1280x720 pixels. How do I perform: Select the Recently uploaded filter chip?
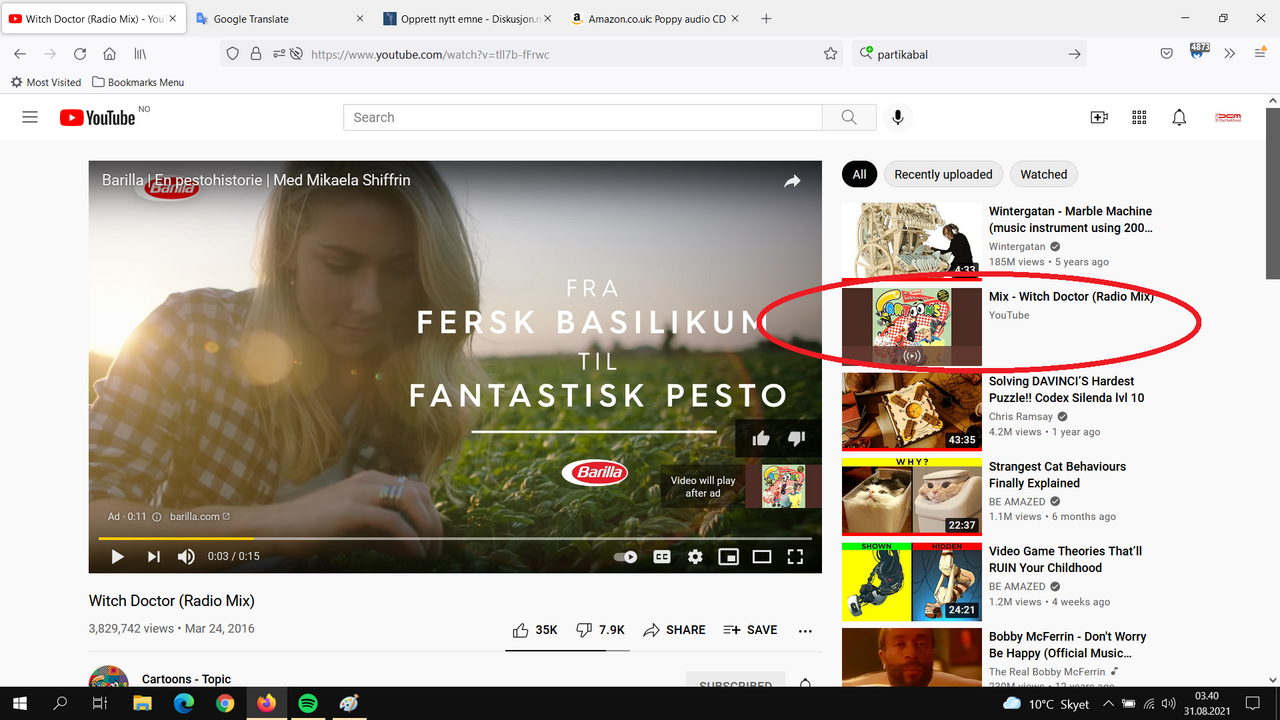coord(943,174)
